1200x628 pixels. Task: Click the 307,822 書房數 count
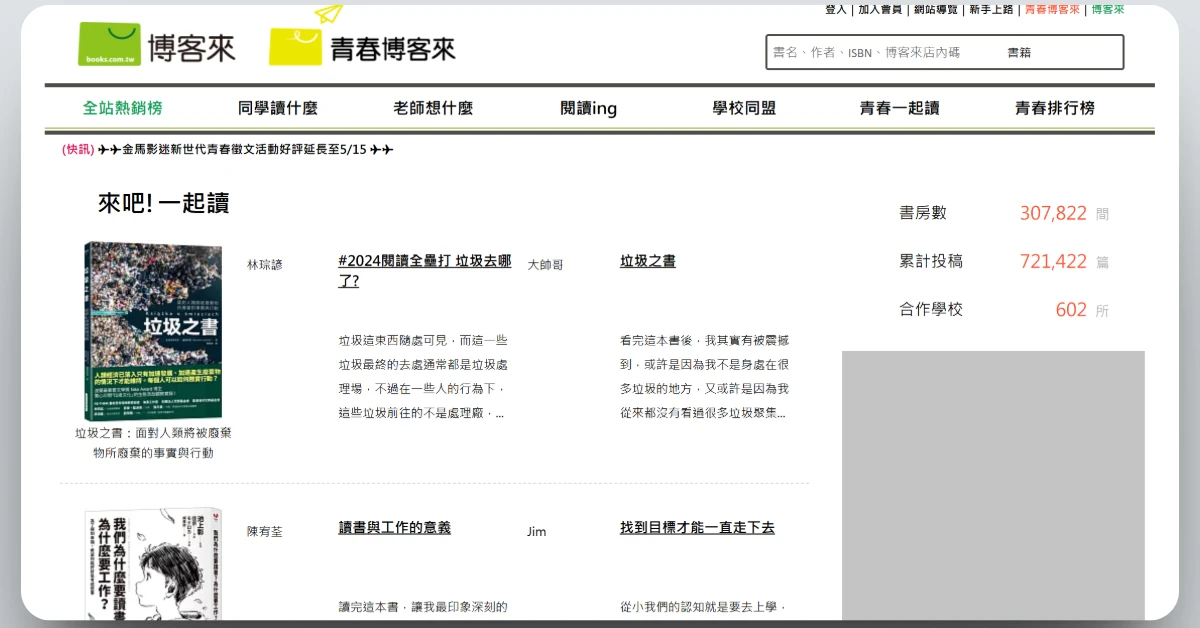[1053, 213]
